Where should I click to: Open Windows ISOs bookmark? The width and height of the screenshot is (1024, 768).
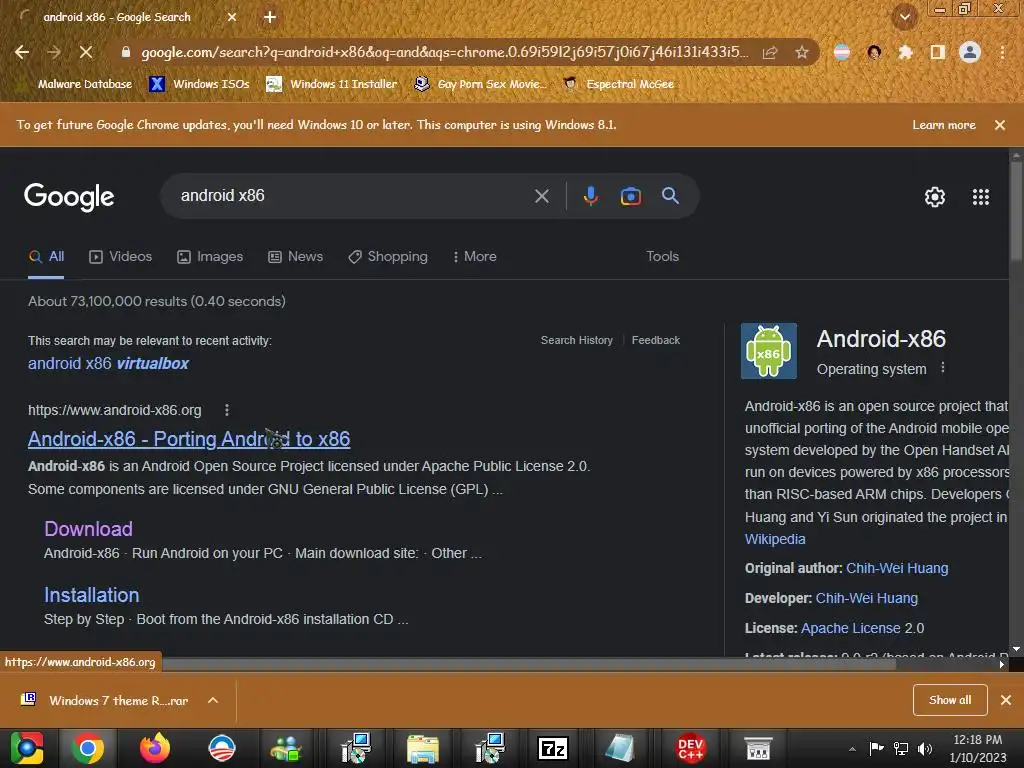[199, 84]
